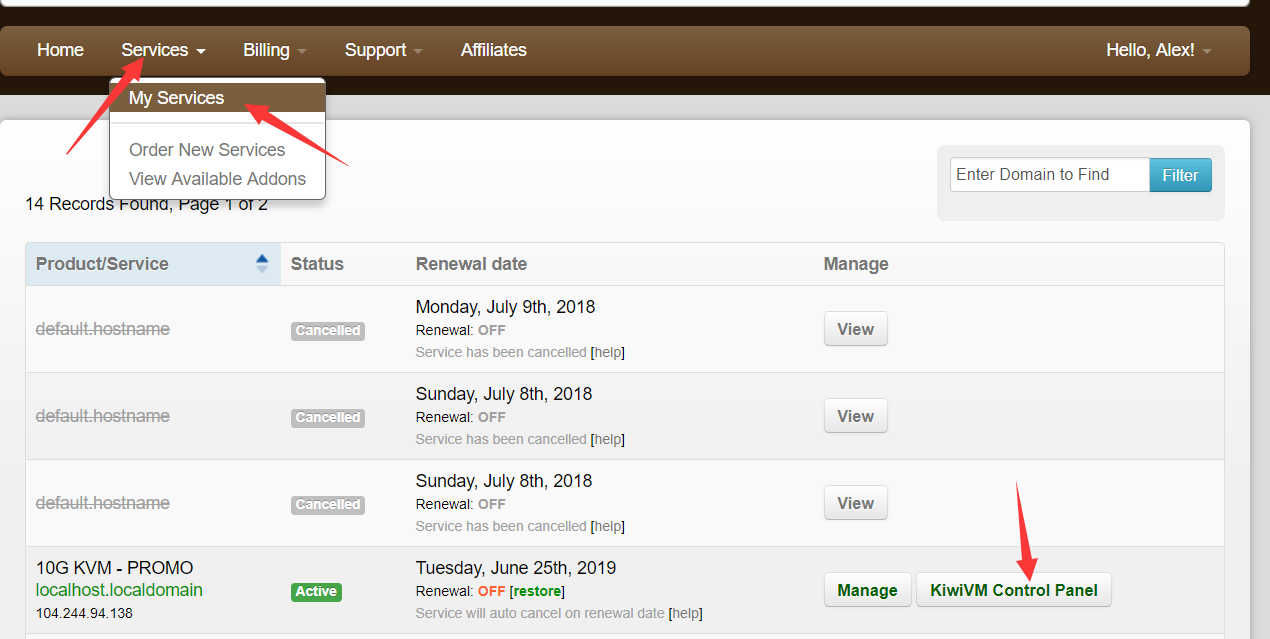
Task: Click View for the July 9th cancelled service
Action: pos(855,329)
